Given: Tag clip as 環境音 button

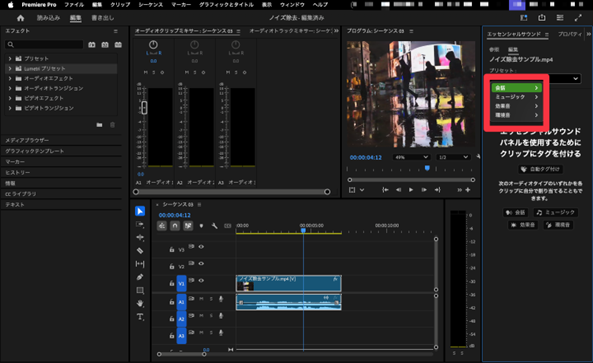Looking at the screenshot, I should (558, 225).
